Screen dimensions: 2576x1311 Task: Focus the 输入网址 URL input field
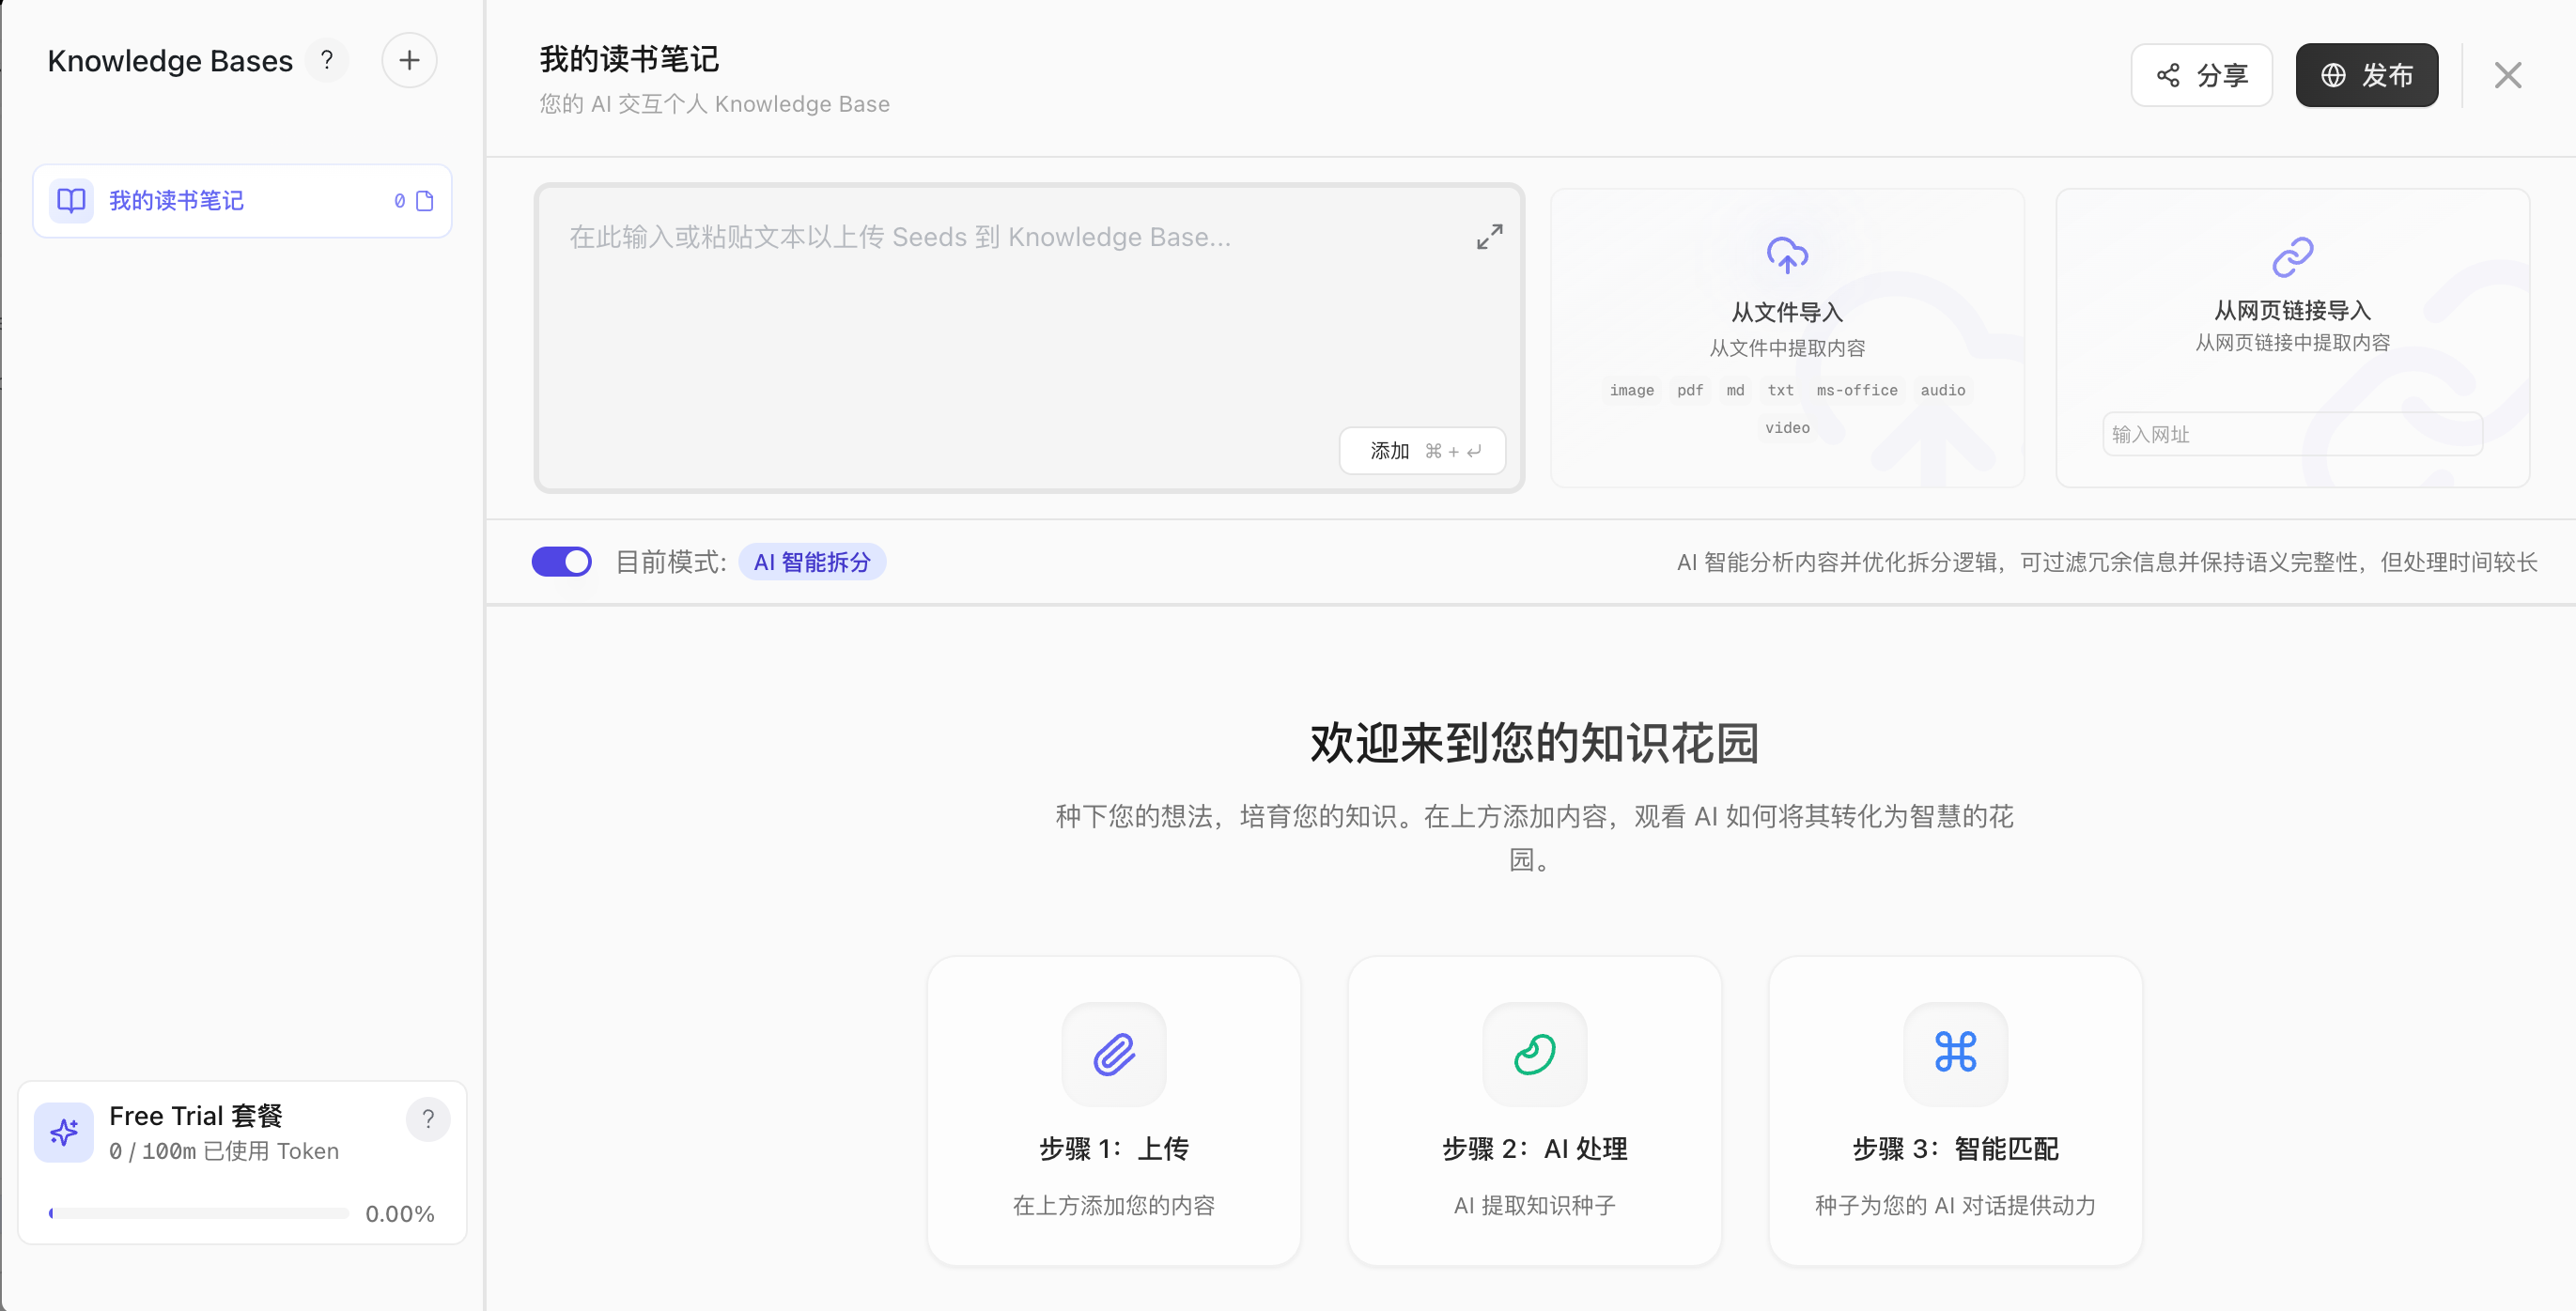pos(2292,434)
